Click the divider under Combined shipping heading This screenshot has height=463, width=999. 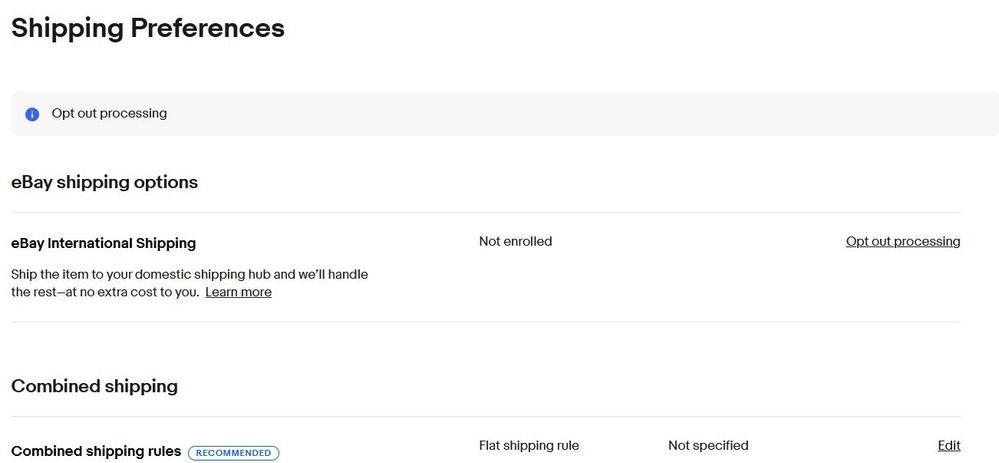(x=486, y=416)
